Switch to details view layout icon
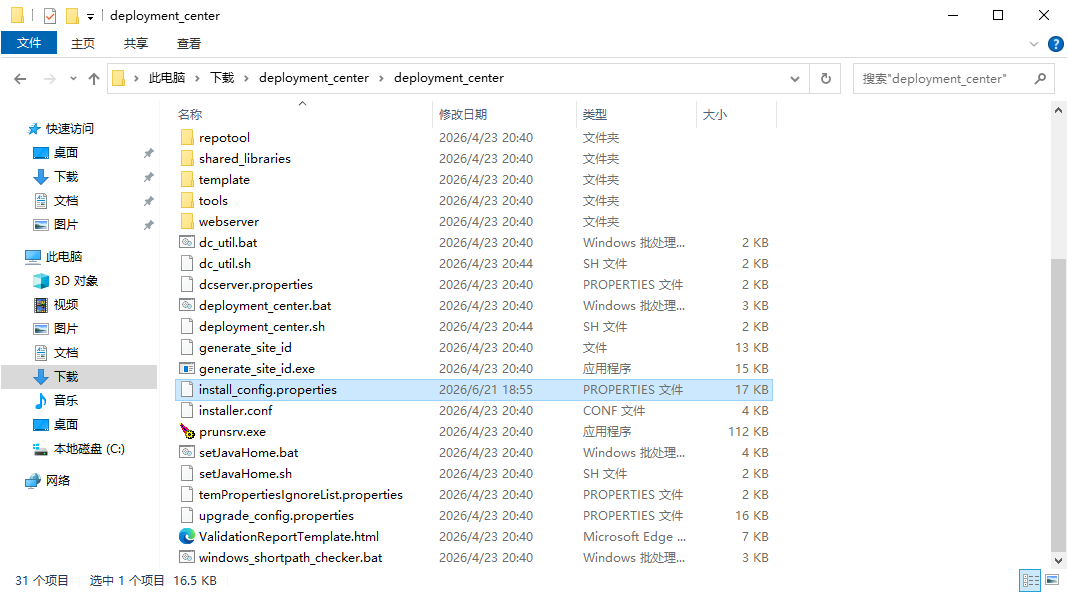 point(1031,580)
